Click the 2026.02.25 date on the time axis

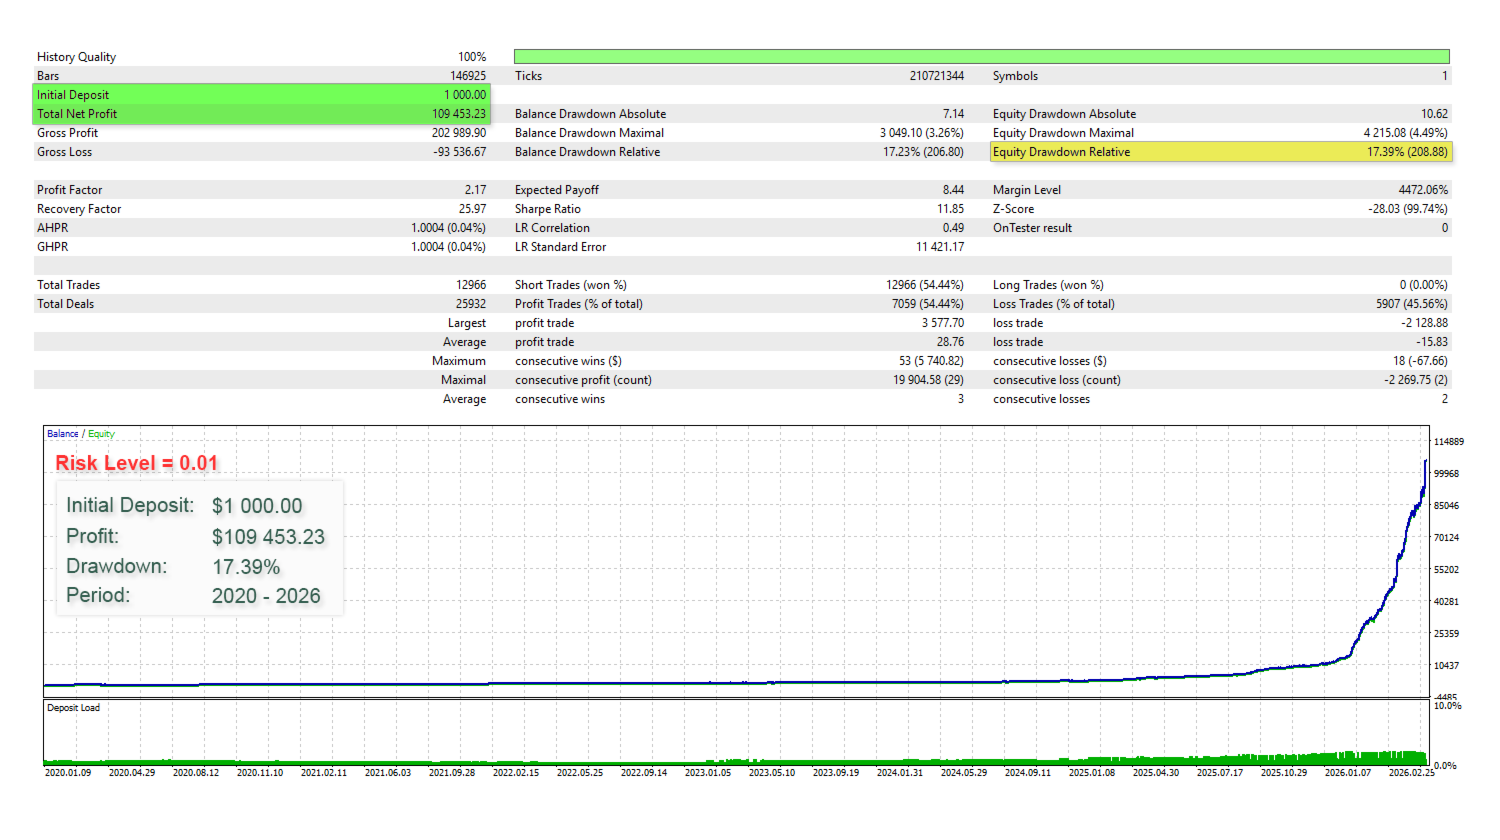[x=1411, y=773]
